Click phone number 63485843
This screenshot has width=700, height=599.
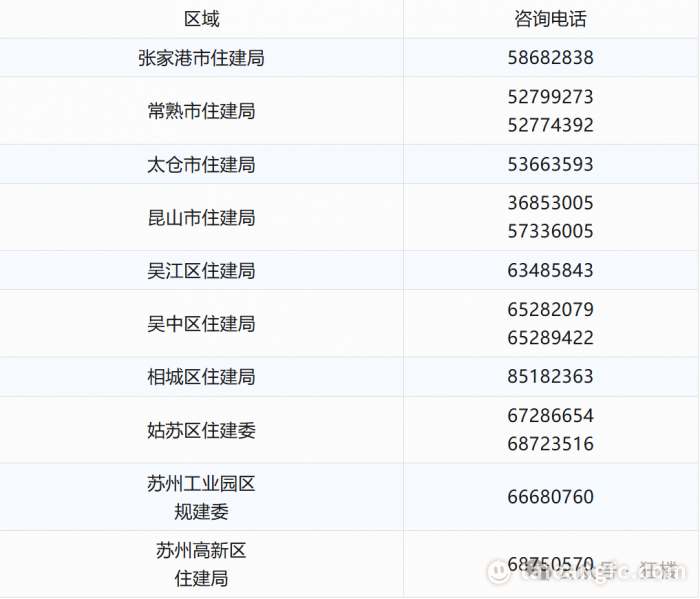coord(550,270)
